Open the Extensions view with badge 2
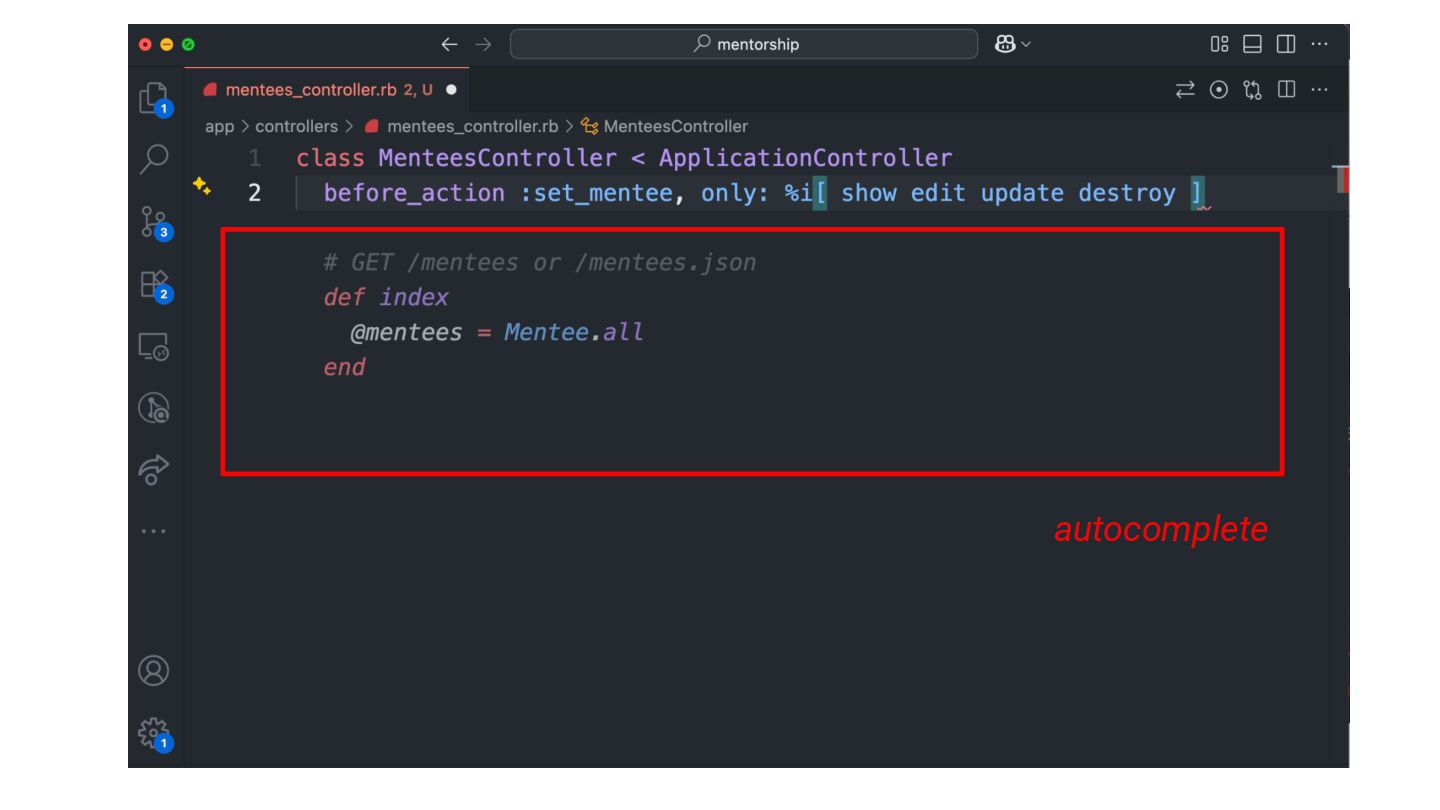1440x810 pixels. pos(153,285)
